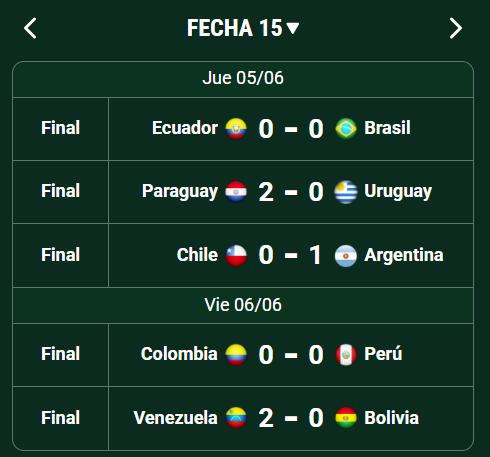Click the Uruguay flag icon
The height and width of the screenshot is (457, 490).
346,192
